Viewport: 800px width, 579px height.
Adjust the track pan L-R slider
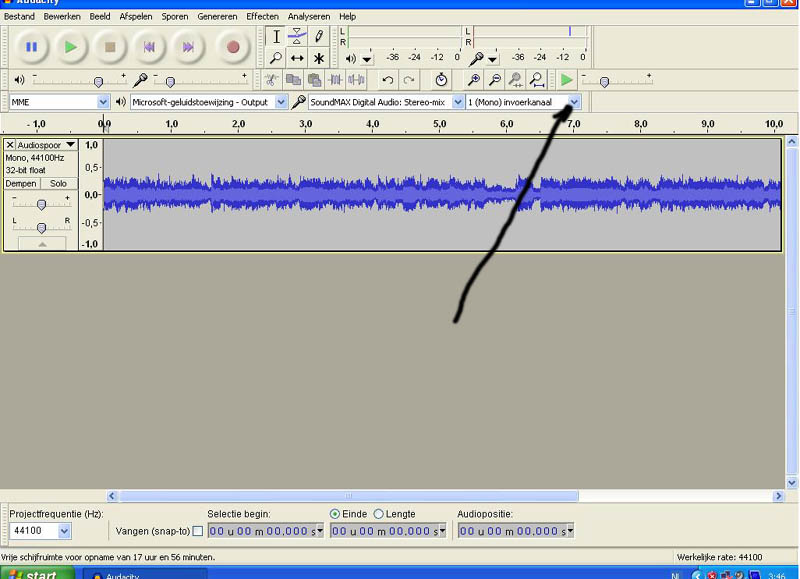41,227
